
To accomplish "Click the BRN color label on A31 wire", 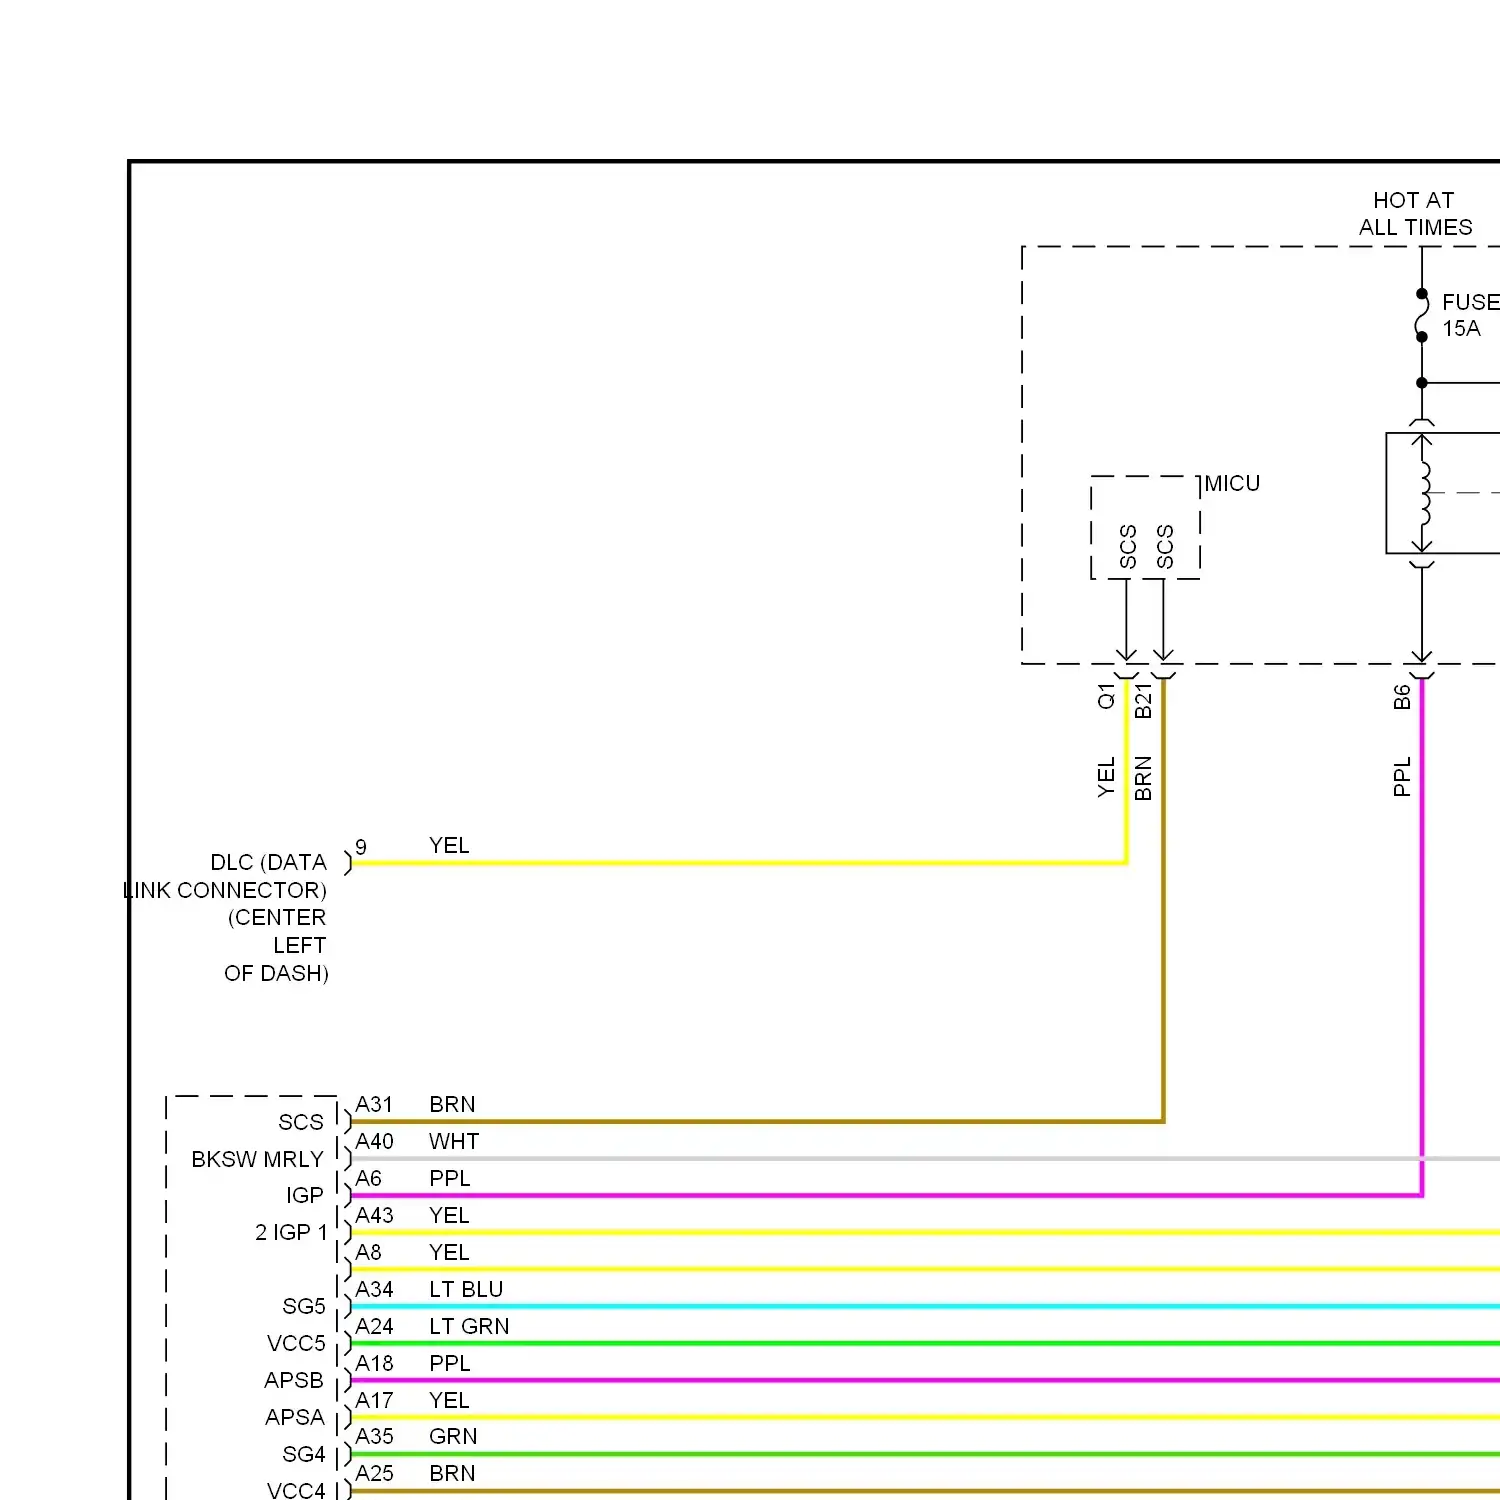I will click(x=452, y=1104).
